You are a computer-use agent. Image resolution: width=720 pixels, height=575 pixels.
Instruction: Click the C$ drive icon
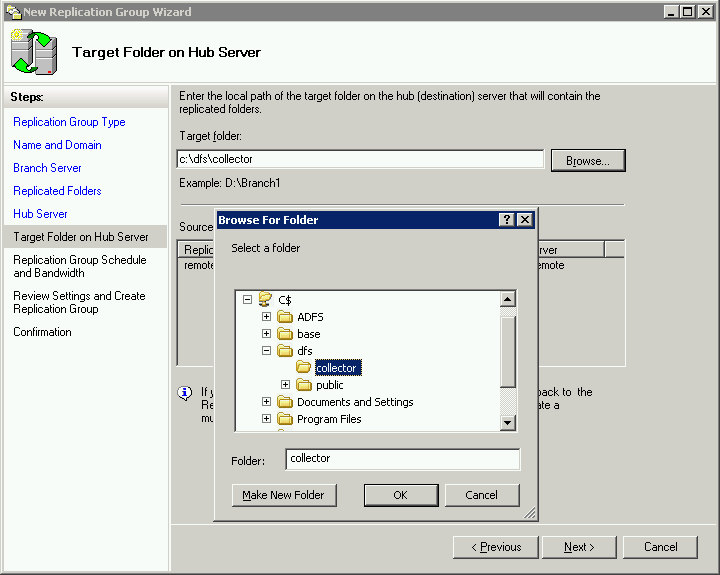[265, 299]
